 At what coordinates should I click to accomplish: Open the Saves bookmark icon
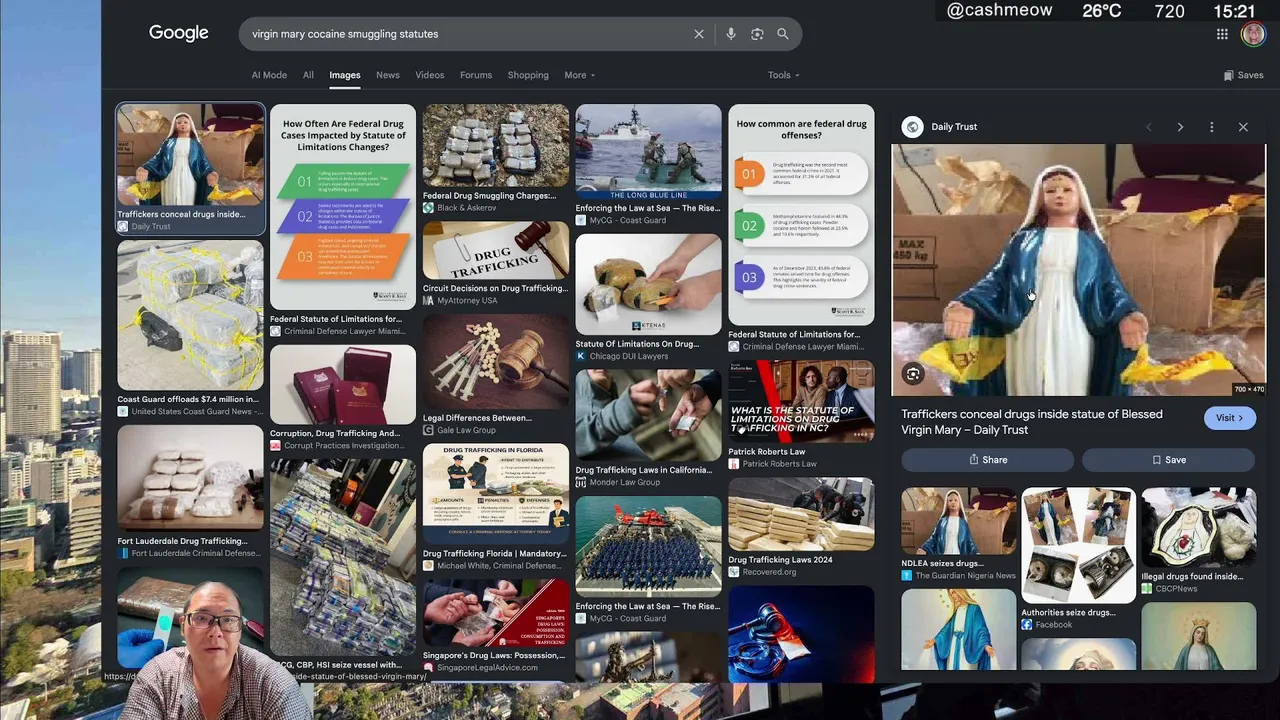coord(1229,75)
